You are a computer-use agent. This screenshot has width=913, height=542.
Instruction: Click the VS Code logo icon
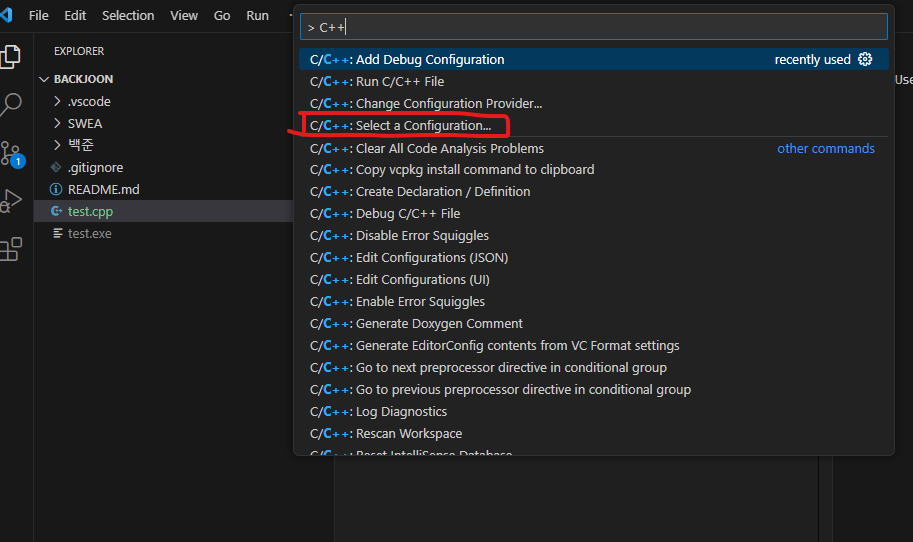pos(6,15)
